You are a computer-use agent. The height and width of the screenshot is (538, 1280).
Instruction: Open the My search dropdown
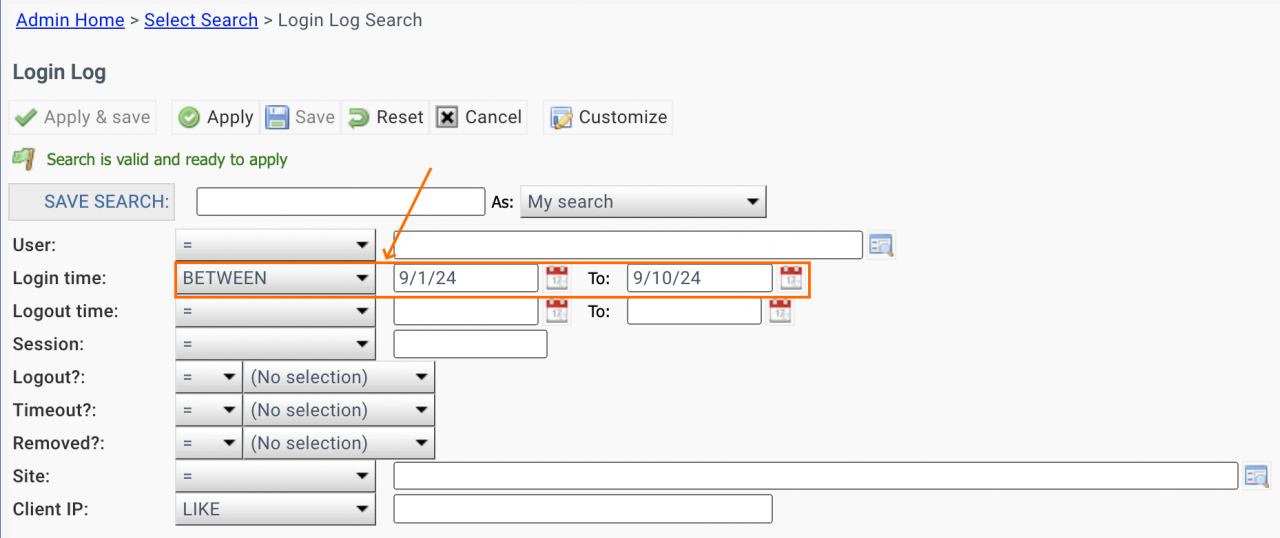(x=643, y=202)
